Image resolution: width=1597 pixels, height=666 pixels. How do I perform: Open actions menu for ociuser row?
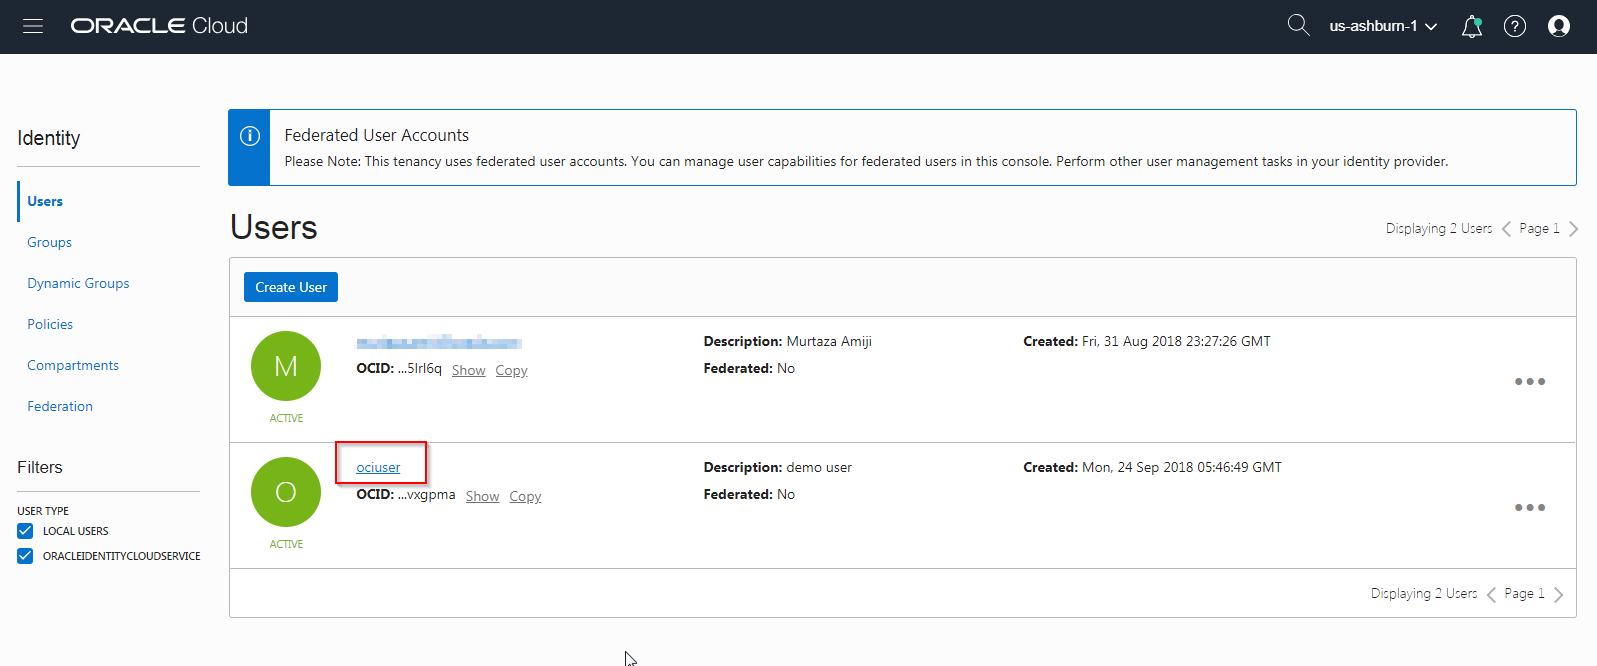pyautogui.click(x=1529, y=508)
